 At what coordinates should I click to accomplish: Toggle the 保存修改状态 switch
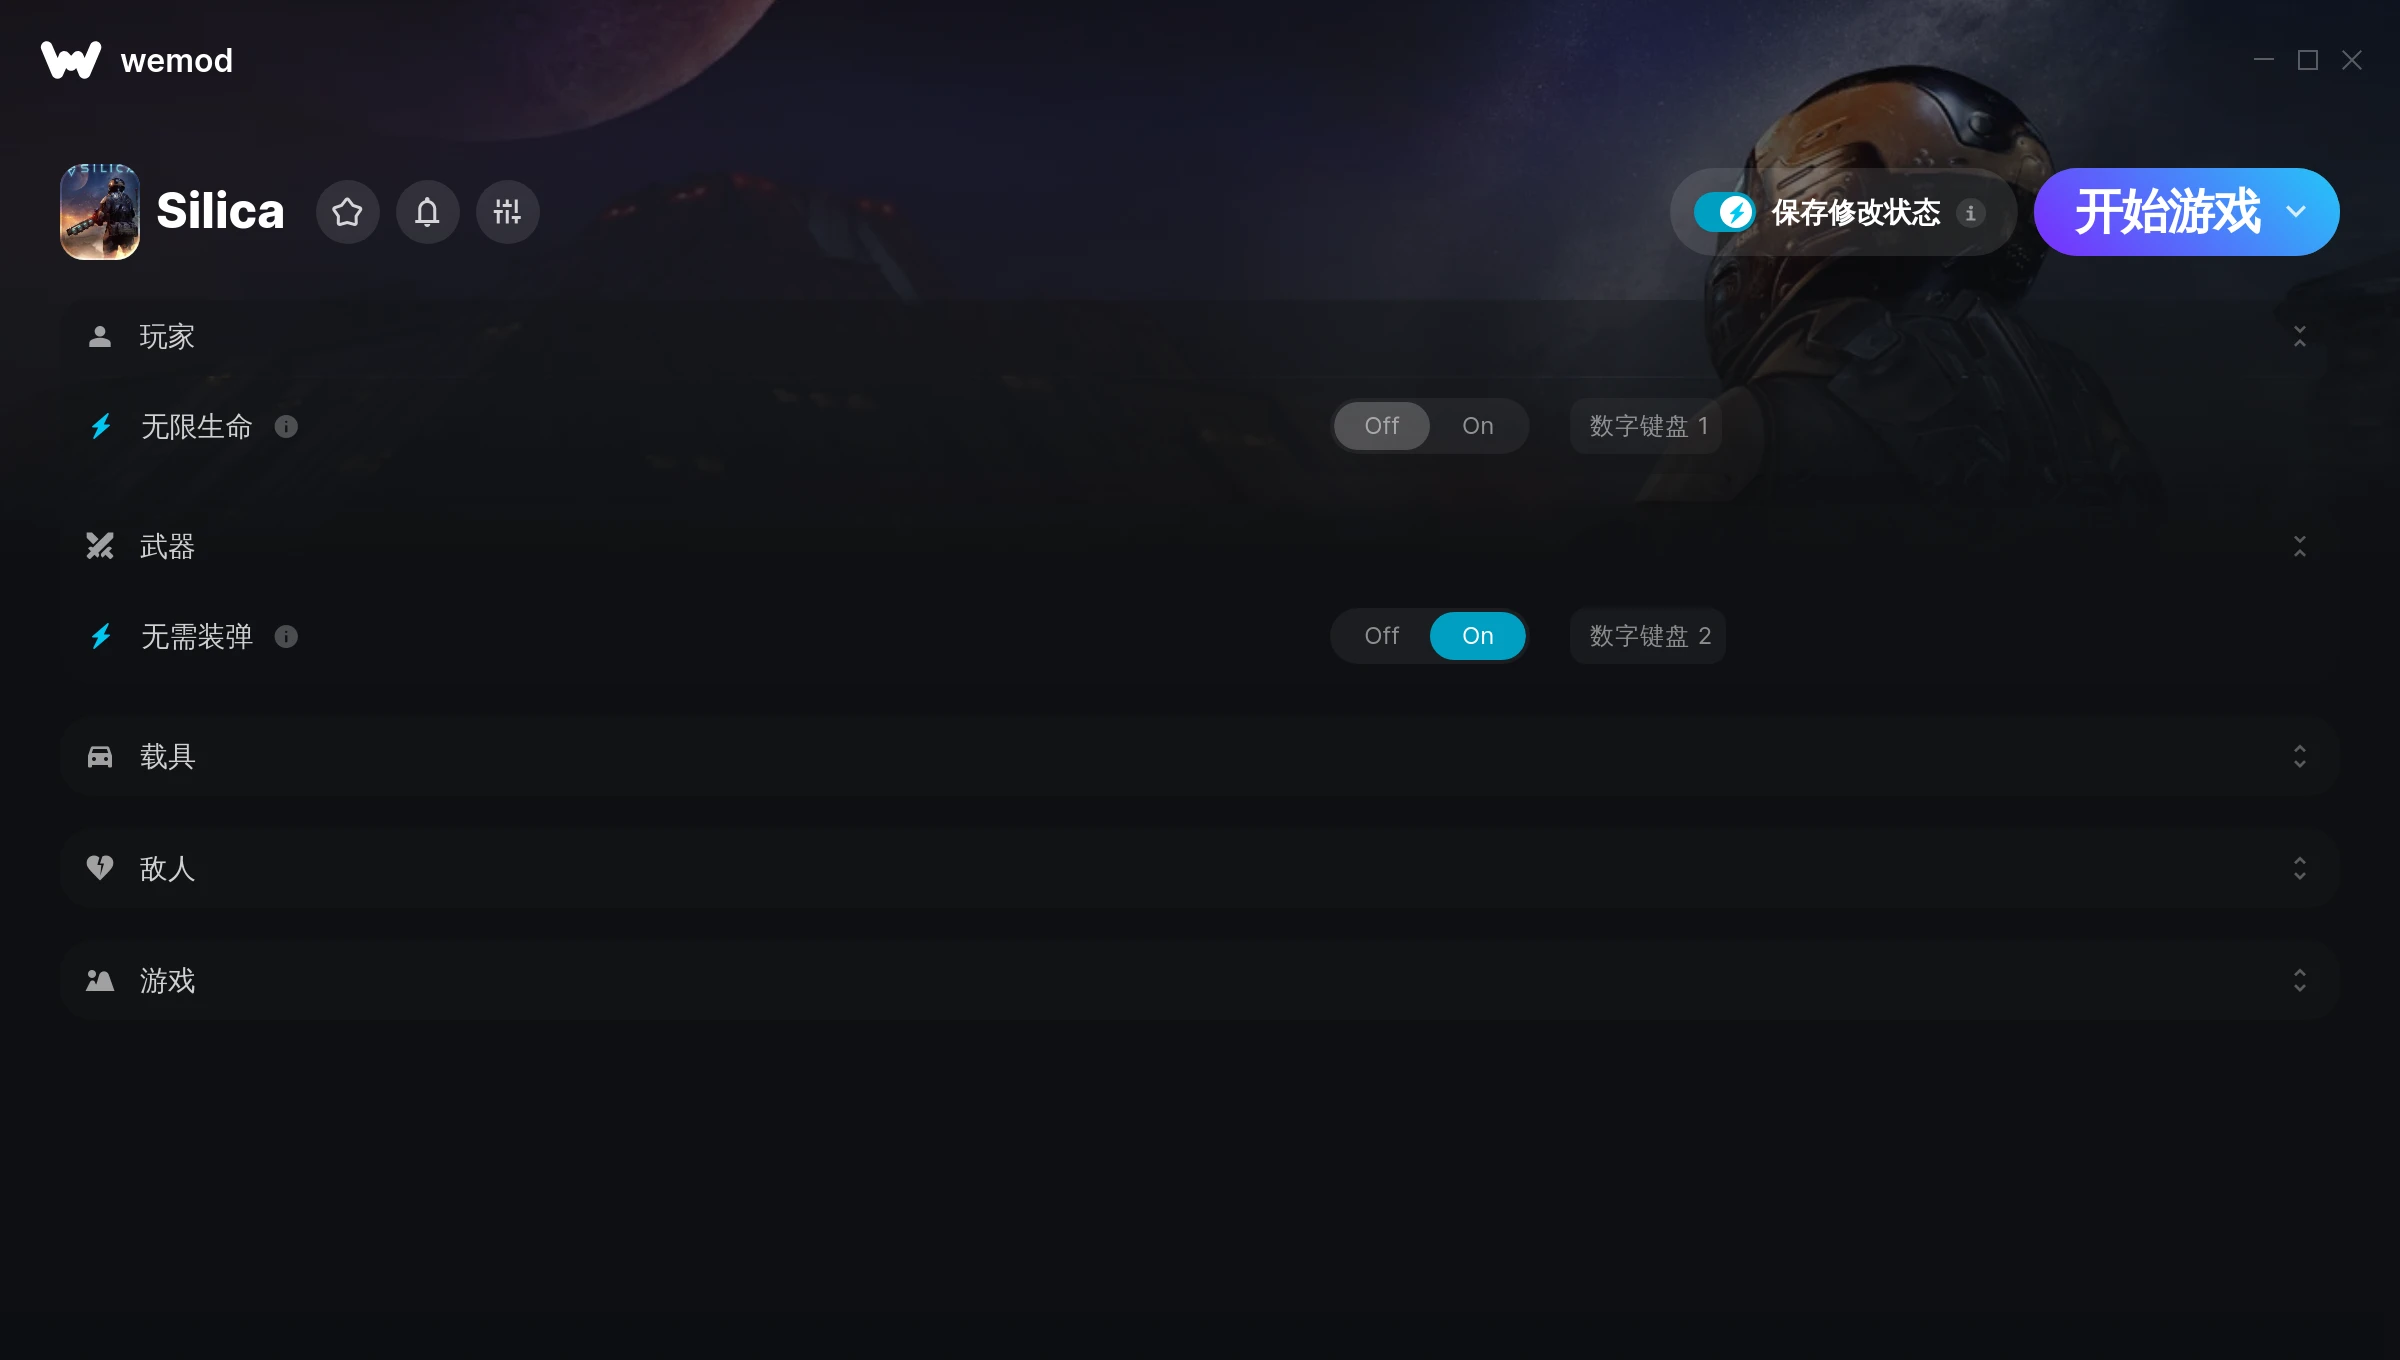point(1724,212)
